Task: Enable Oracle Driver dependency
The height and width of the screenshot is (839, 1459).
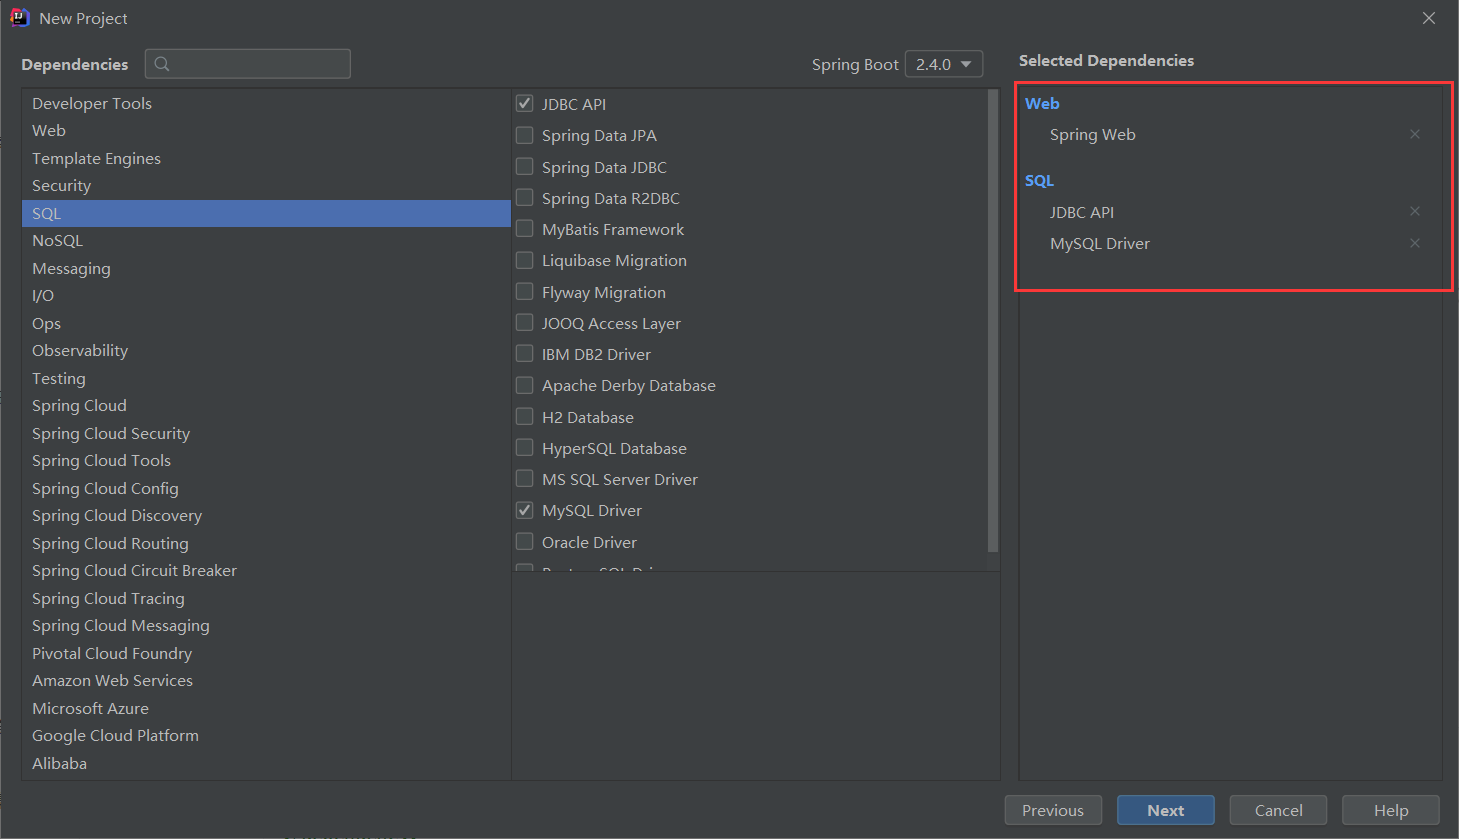Action: 524,541
